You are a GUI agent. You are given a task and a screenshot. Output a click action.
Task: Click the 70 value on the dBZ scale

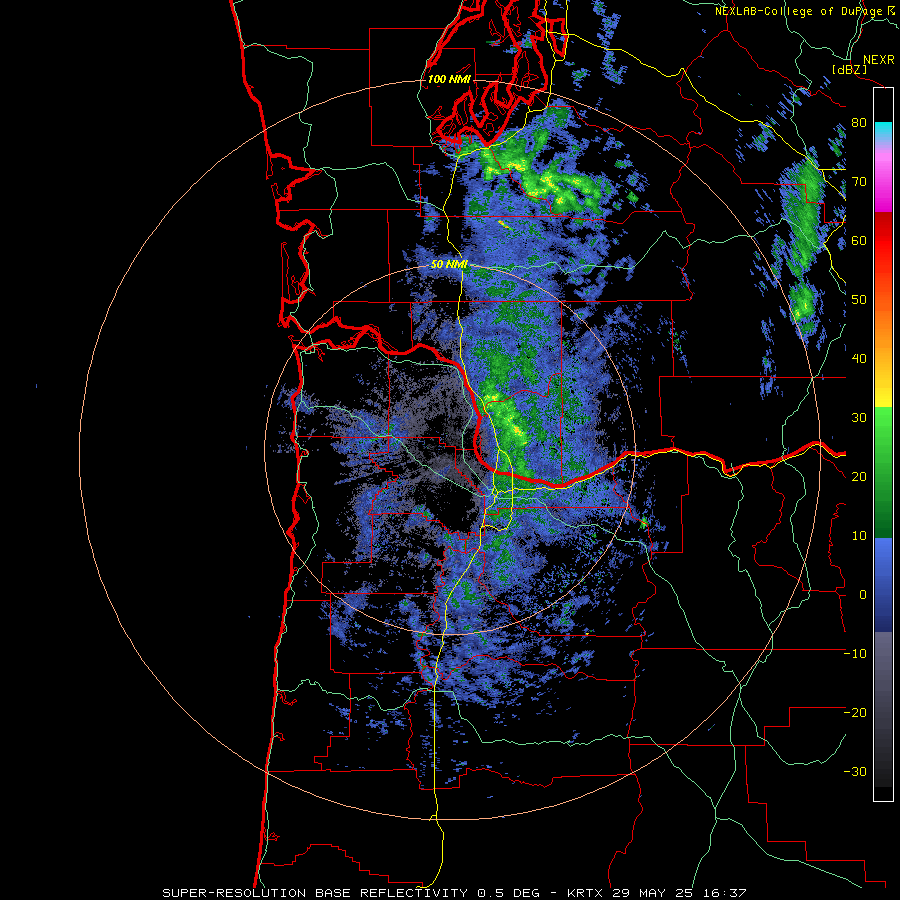click(x=859, y=182)
